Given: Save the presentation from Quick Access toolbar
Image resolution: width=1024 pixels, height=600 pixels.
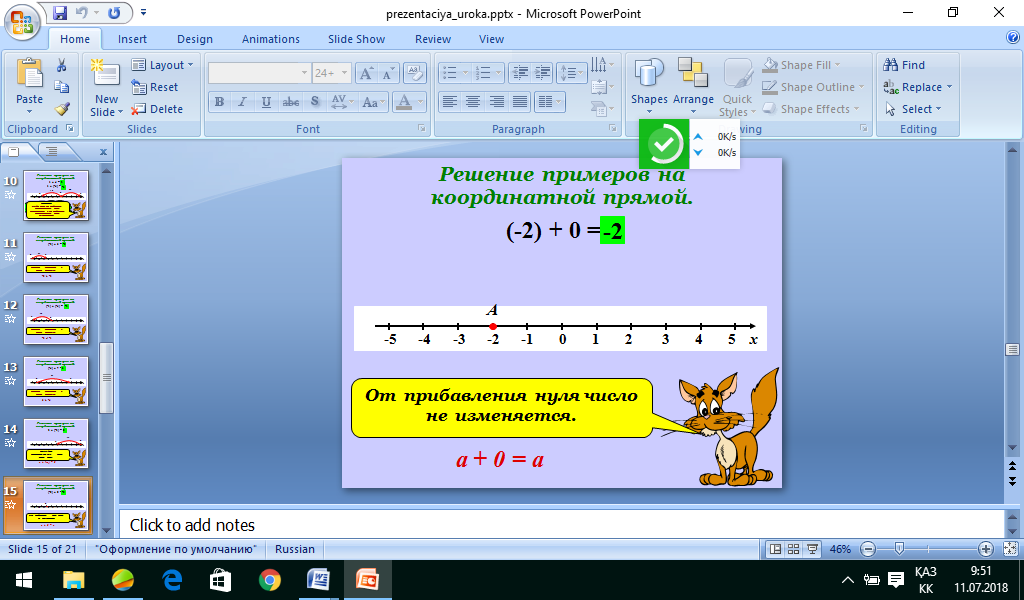Looking at the screenshot, I should click(60, 12).
